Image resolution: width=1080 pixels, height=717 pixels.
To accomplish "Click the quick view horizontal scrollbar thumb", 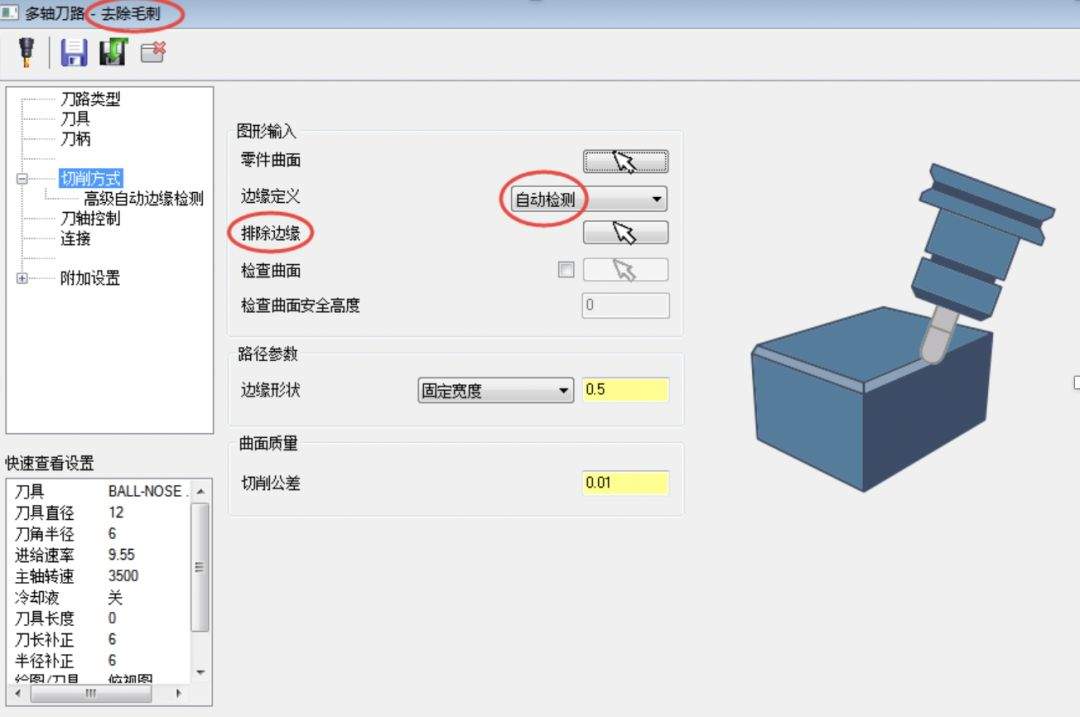I will pos(91,694).
